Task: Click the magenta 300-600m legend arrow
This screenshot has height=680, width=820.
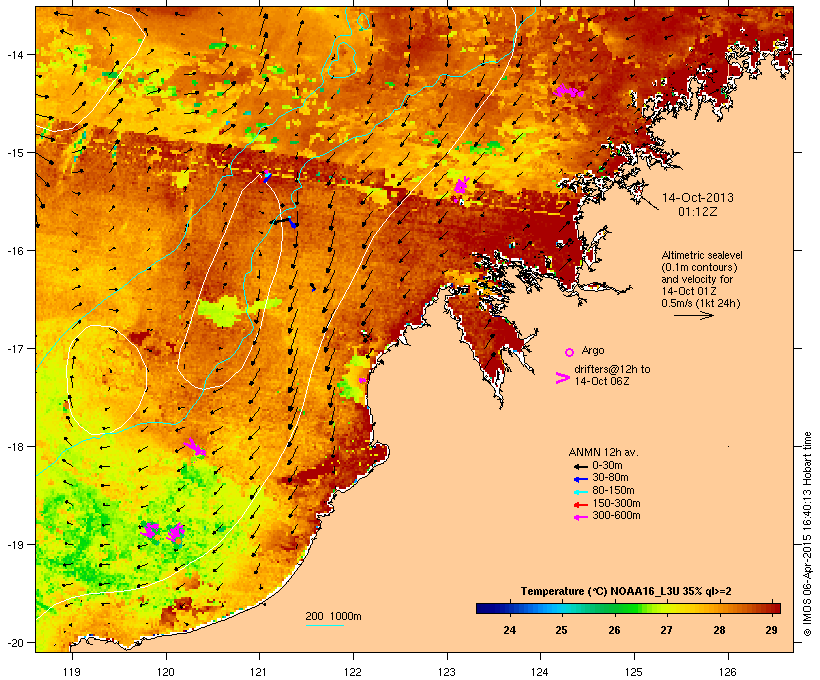Action: [x=580, y=517]
